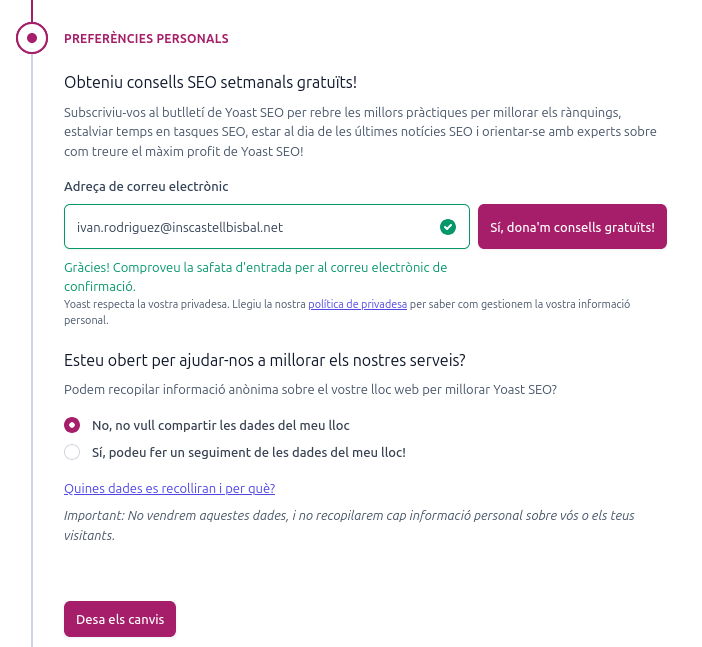Click the "Esteu obert per ajudar-nos" heading
This screenshot has height=647, width=702.
coord(265,359)
